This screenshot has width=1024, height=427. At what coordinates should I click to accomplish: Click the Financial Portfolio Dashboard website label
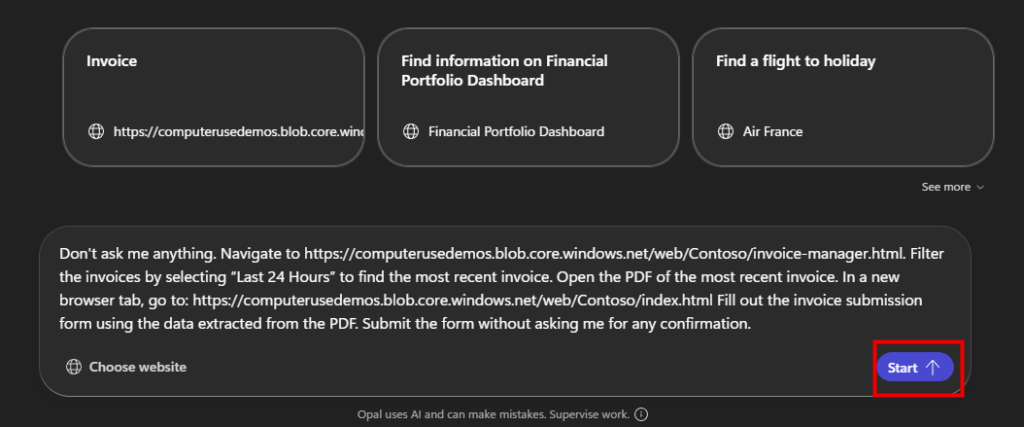pos(516,131)
